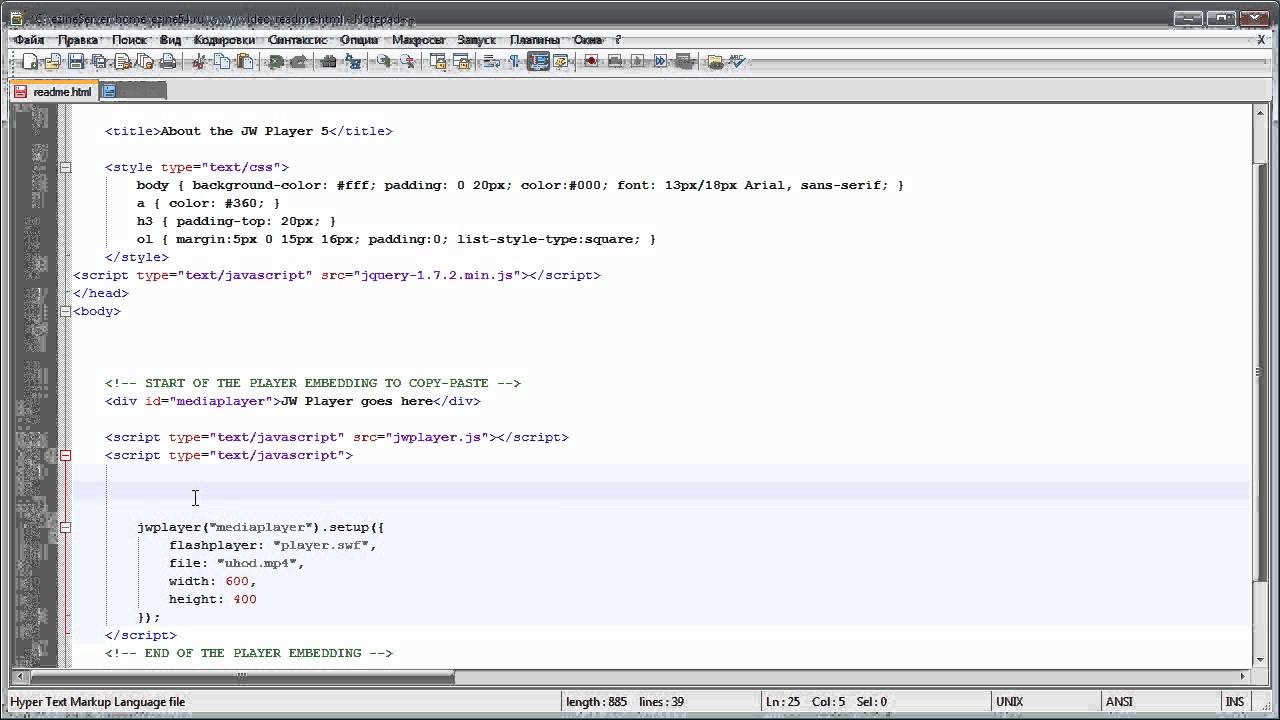Open the Окна menu
The image size is (1280, 720).
coord(588,40)
